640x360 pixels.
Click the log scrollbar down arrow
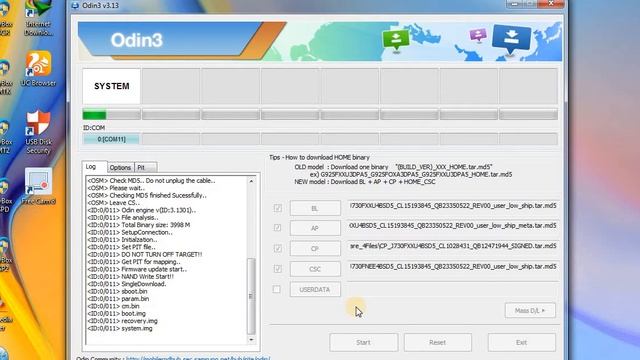(251, 339)
